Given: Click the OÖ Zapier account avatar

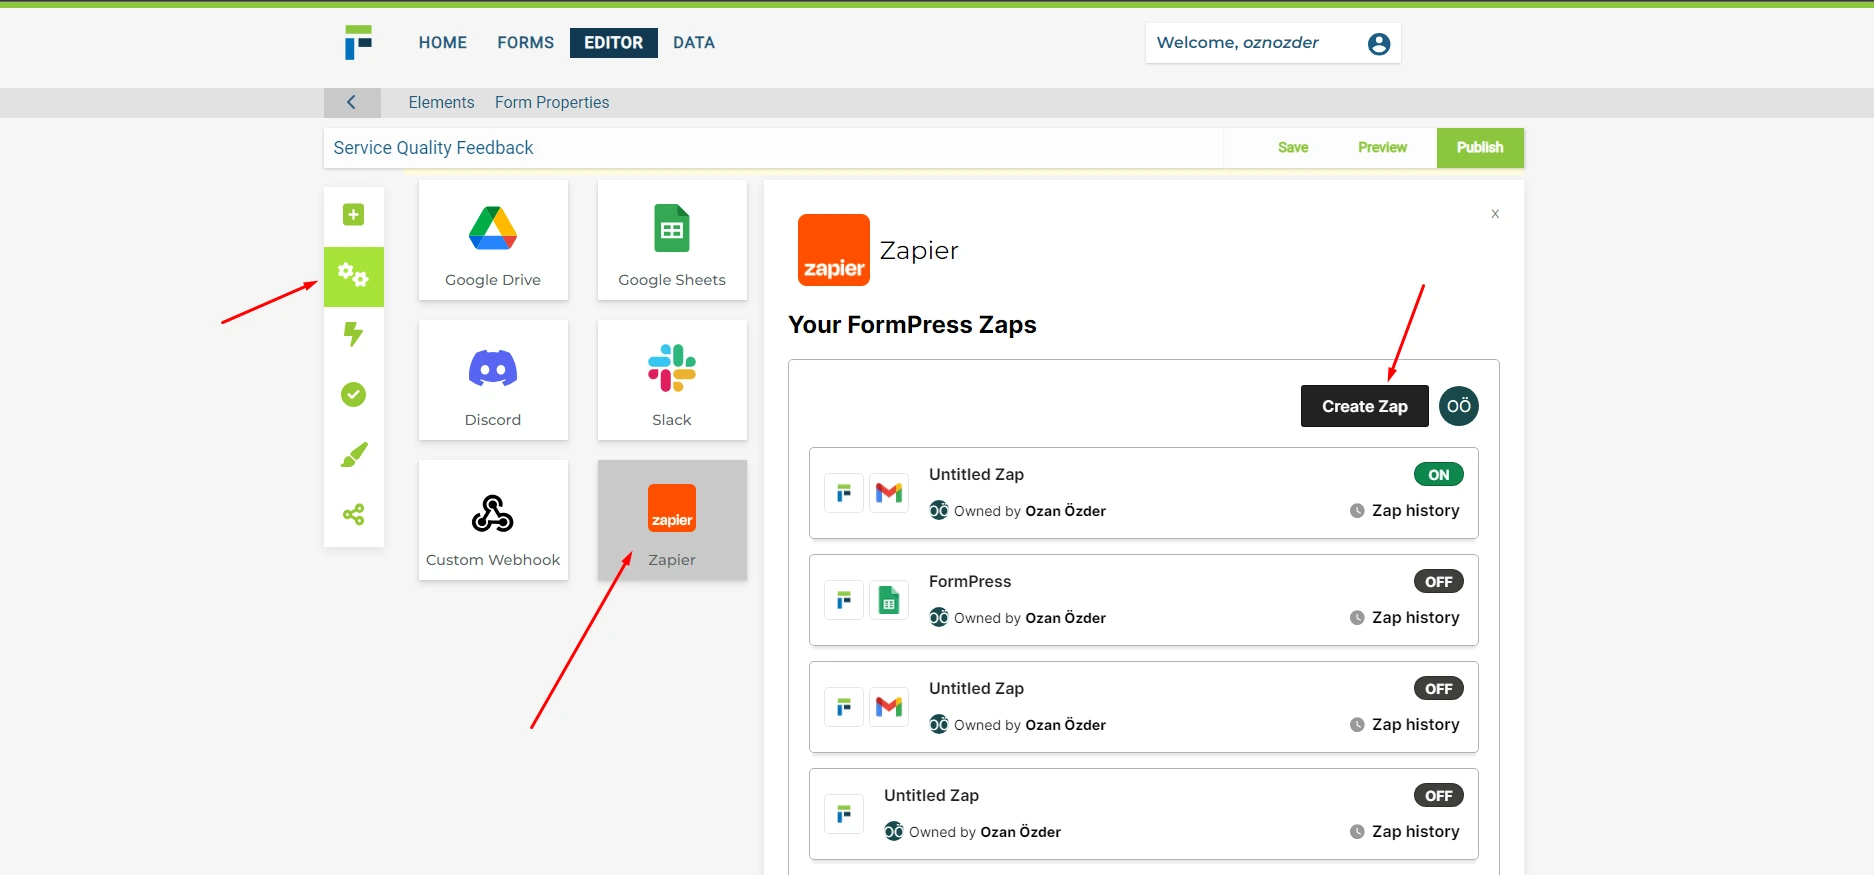Looking at the screenshot, I should click(x=1459, y=406).
